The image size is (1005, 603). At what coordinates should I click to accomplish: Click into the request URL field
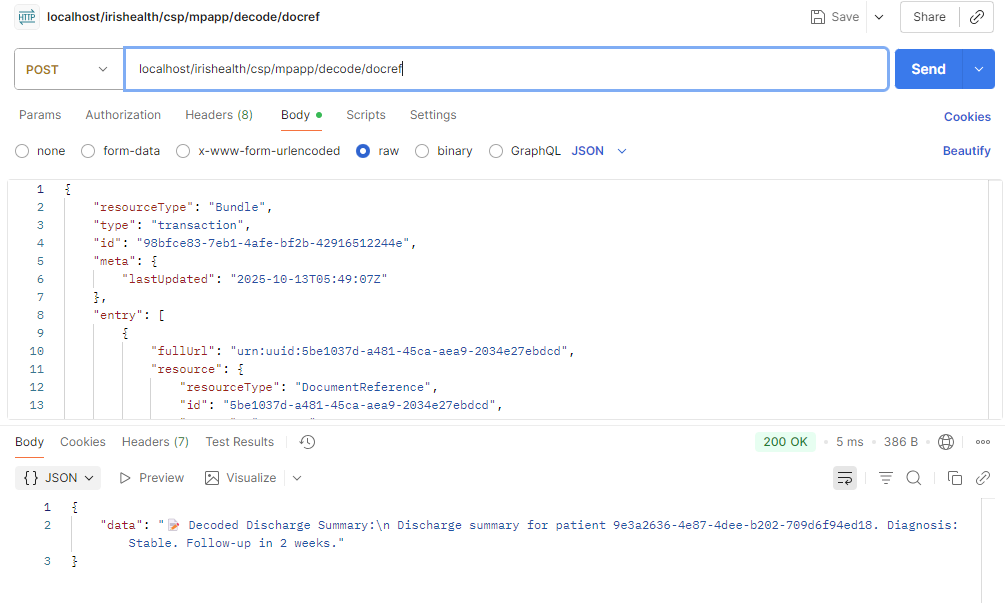505,69
